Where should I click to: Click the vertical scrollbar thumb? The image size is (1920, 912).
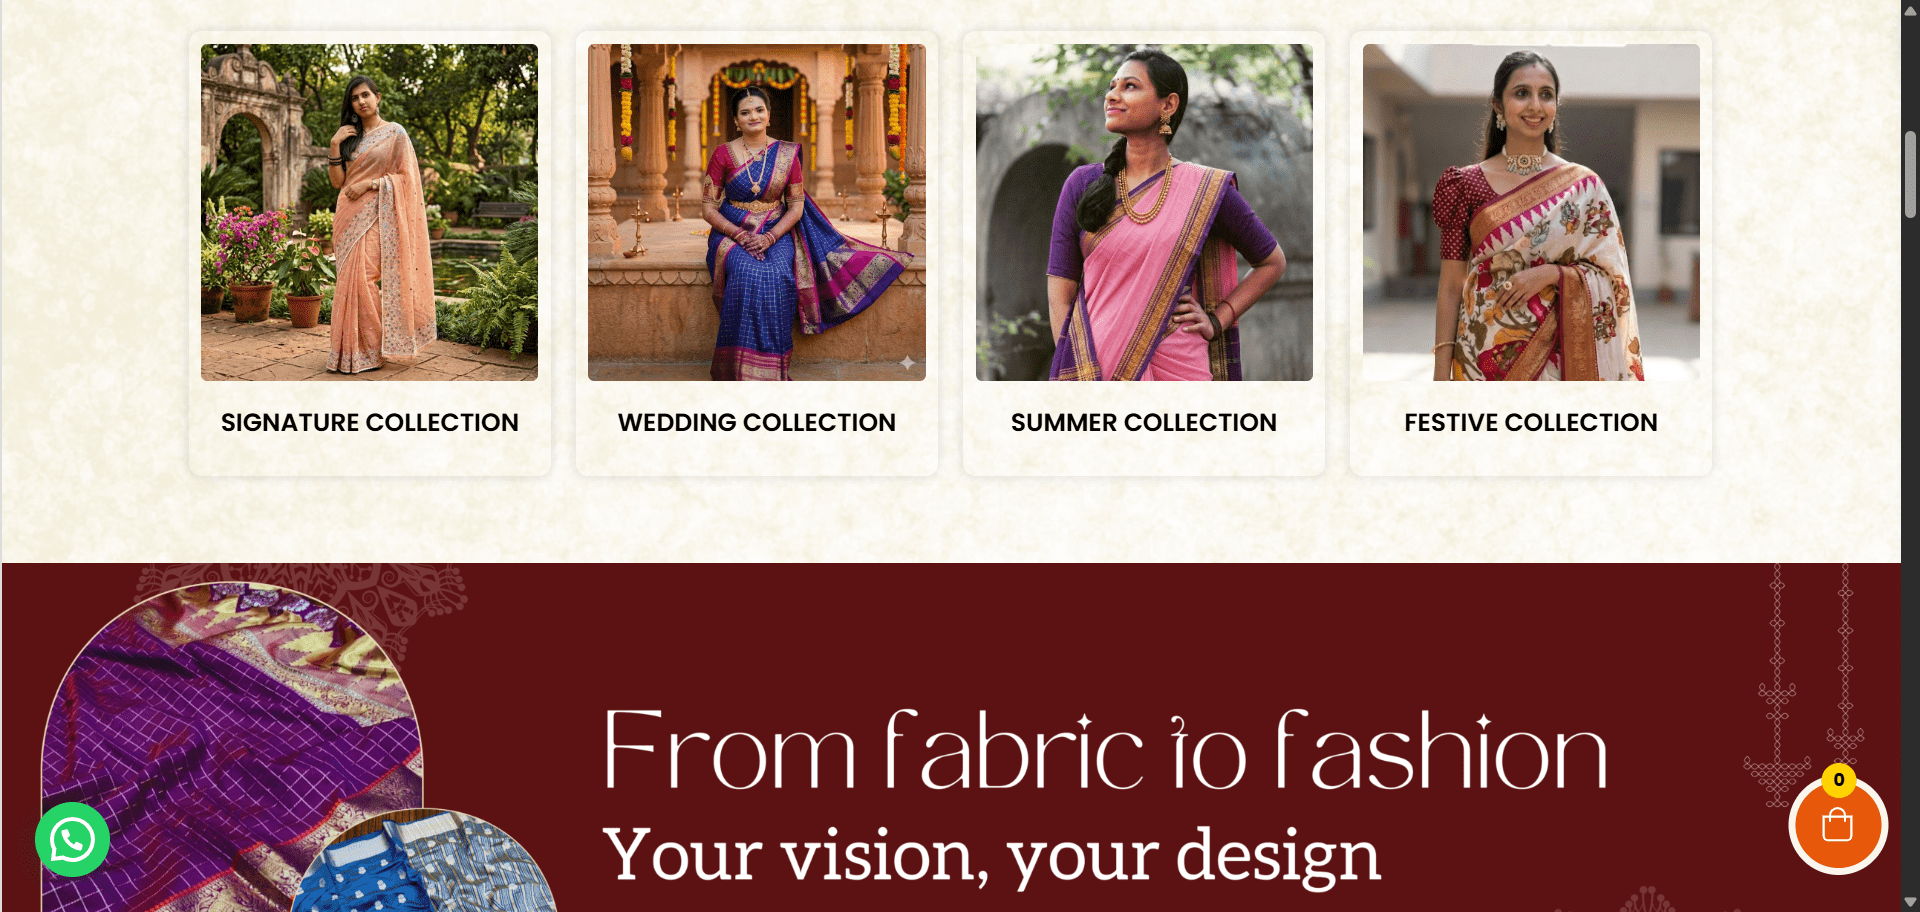click(1910, 173)
